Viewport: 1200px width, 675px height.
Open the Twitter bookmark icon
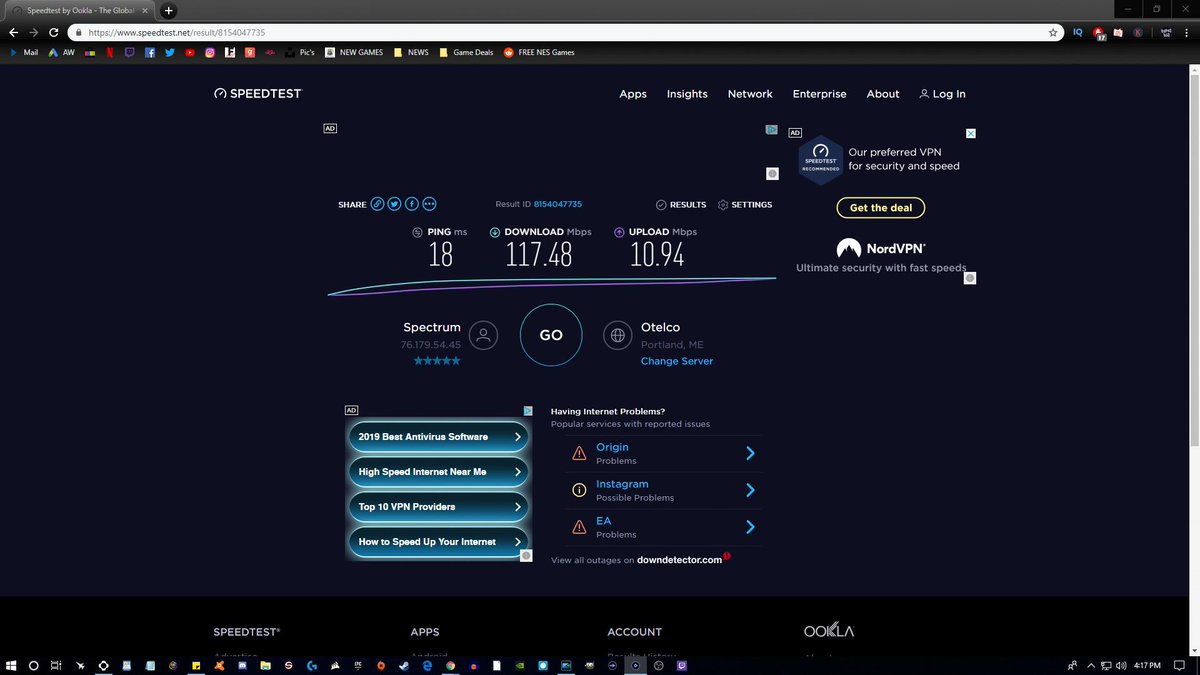pyautogui.click(x=170, y=52)
